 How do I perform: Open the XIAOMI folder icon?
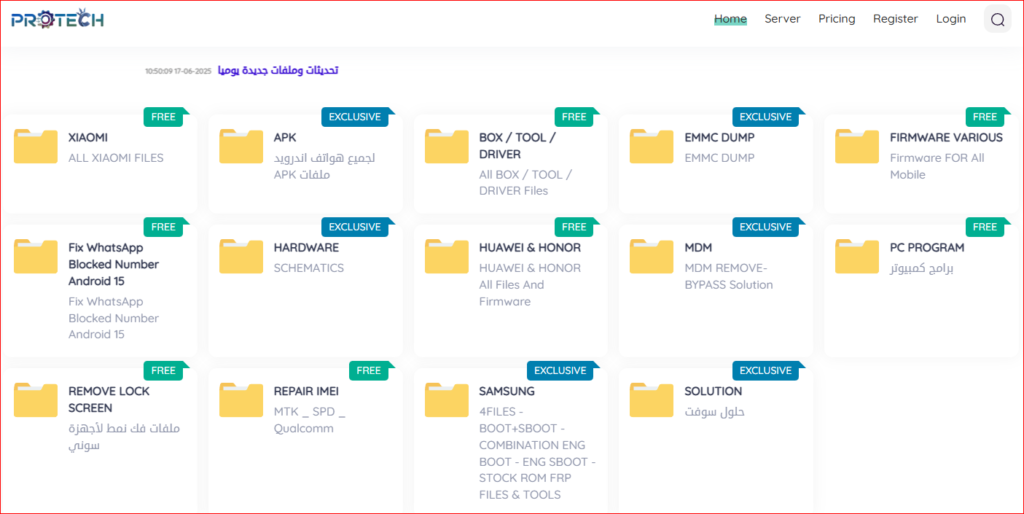36,146
